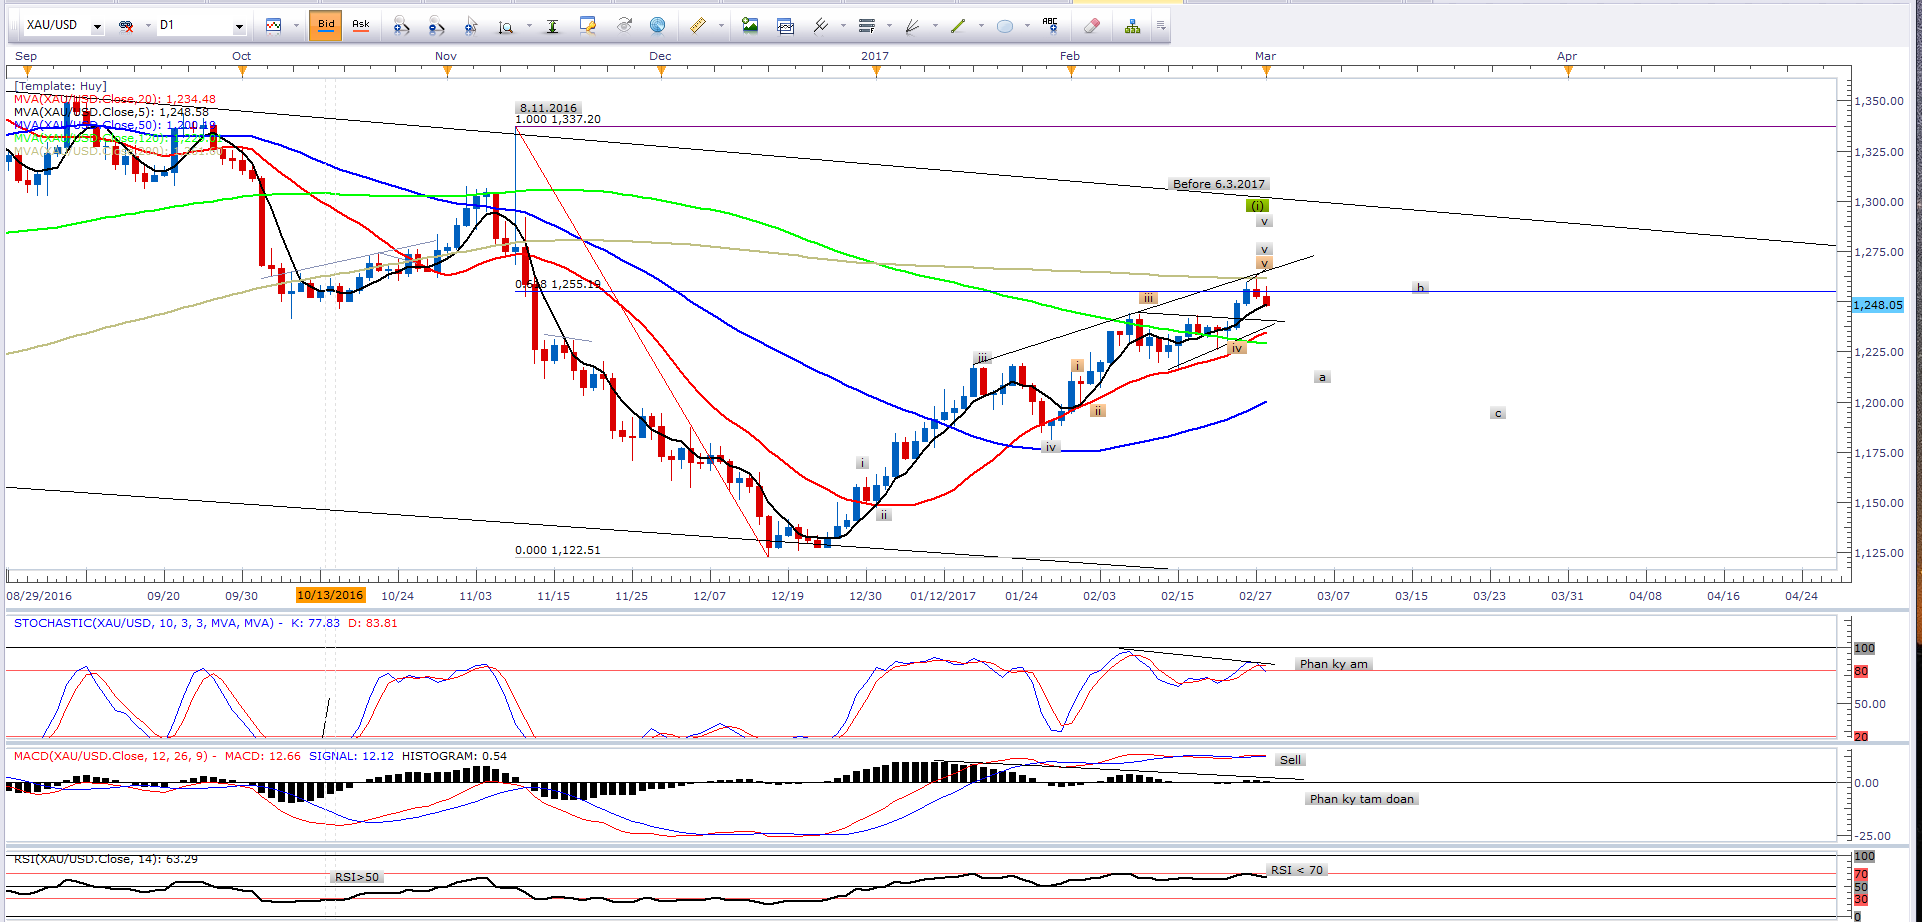1922x922 pixels.
Task: Select the ellipse shape drawing tool
Action: click(1005, 26)
